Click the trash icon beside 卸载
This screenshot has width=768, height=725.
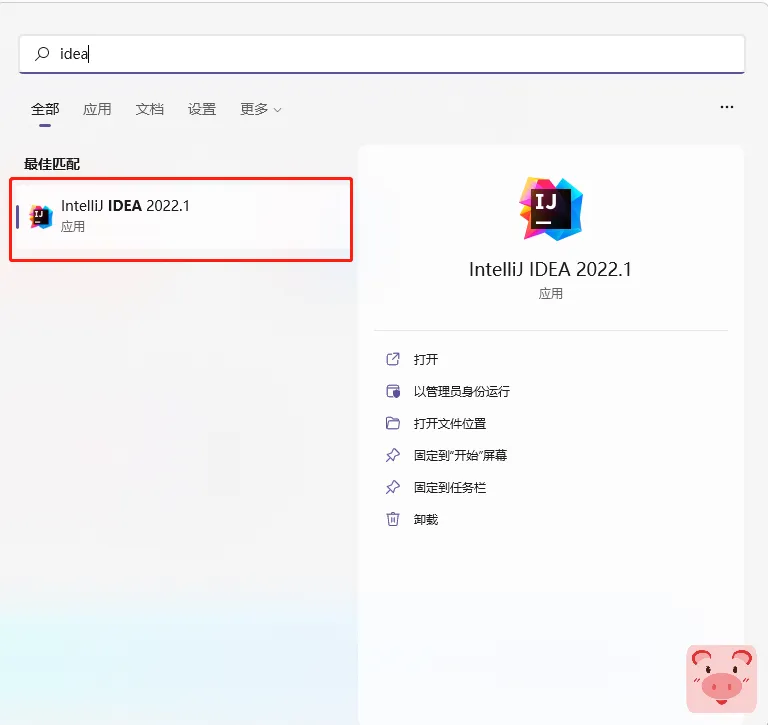(x=393, y=519)
